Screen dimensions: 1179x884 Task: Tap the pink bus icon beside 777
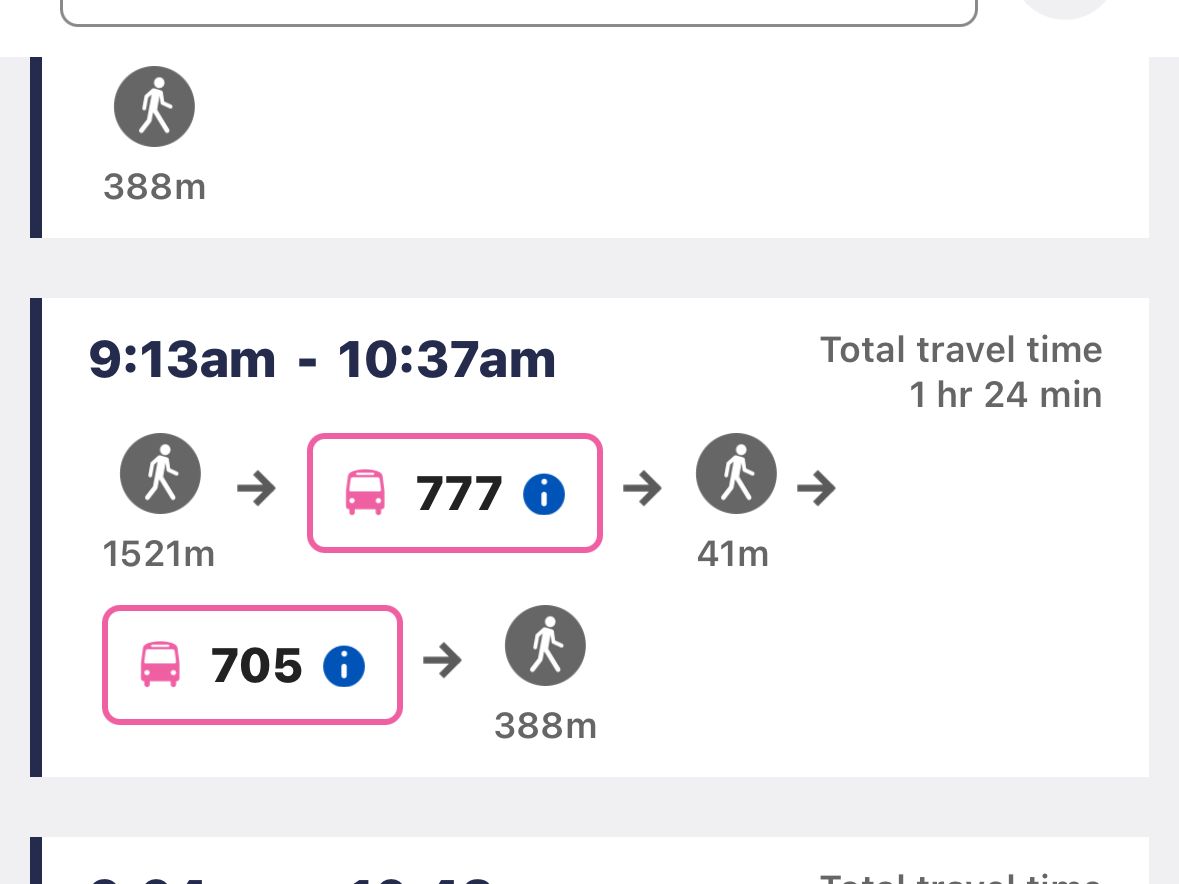click(364, 493)
